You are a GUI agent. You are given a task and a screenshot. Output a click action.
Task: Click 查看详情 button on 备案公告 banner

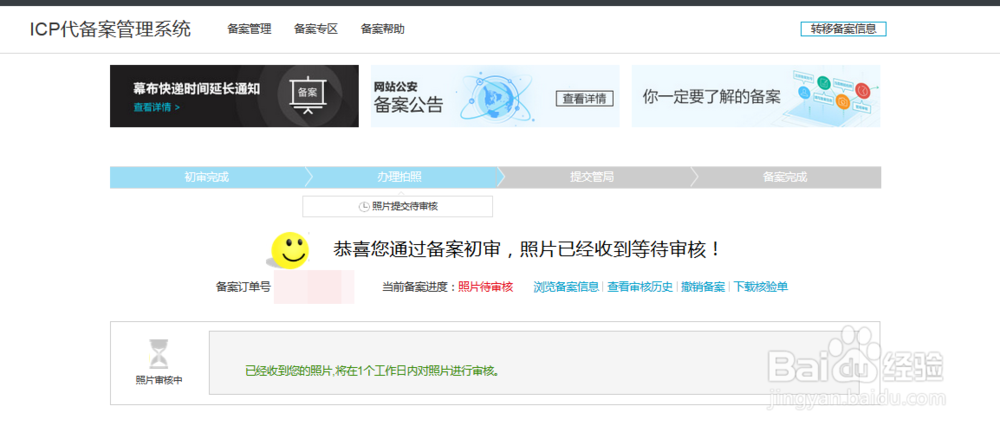click(584, 99)
